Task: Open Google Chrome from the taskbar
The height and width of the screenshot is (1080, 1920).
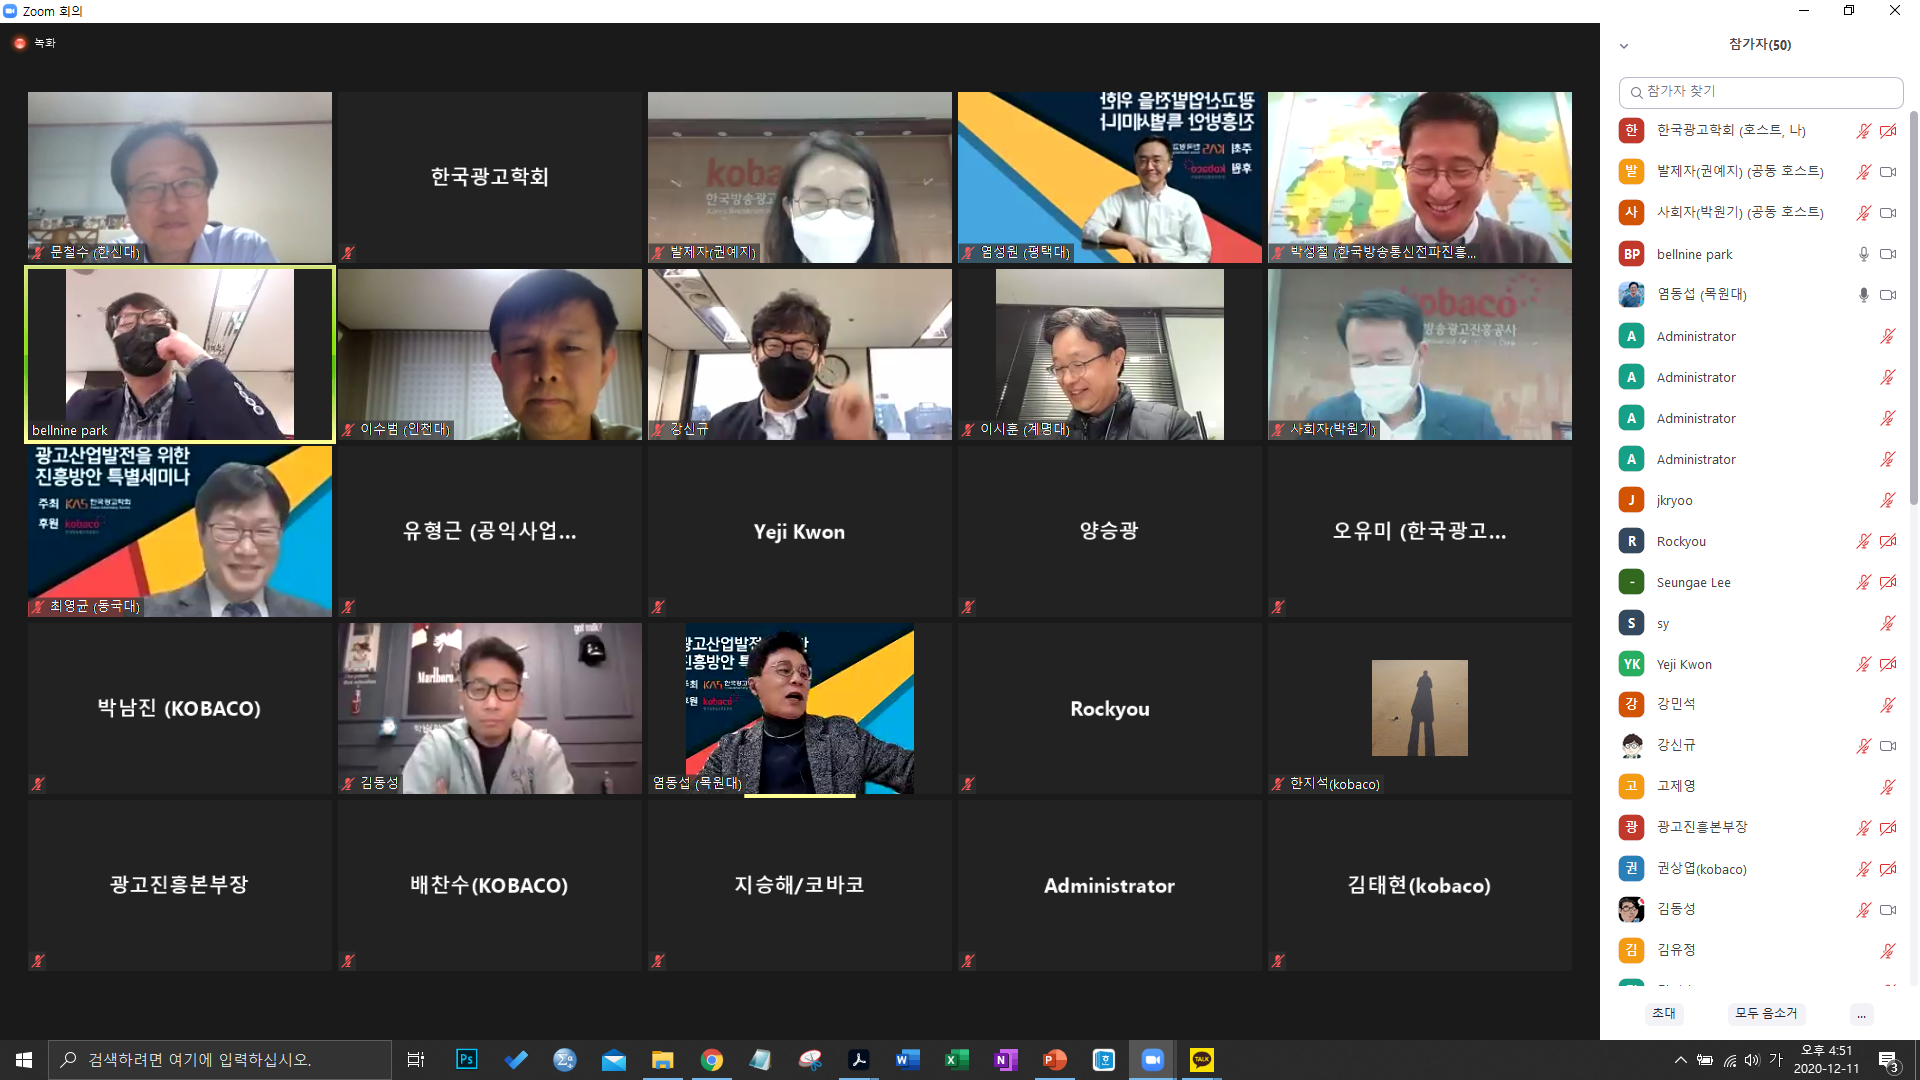Action: [x=711, y=1060]
